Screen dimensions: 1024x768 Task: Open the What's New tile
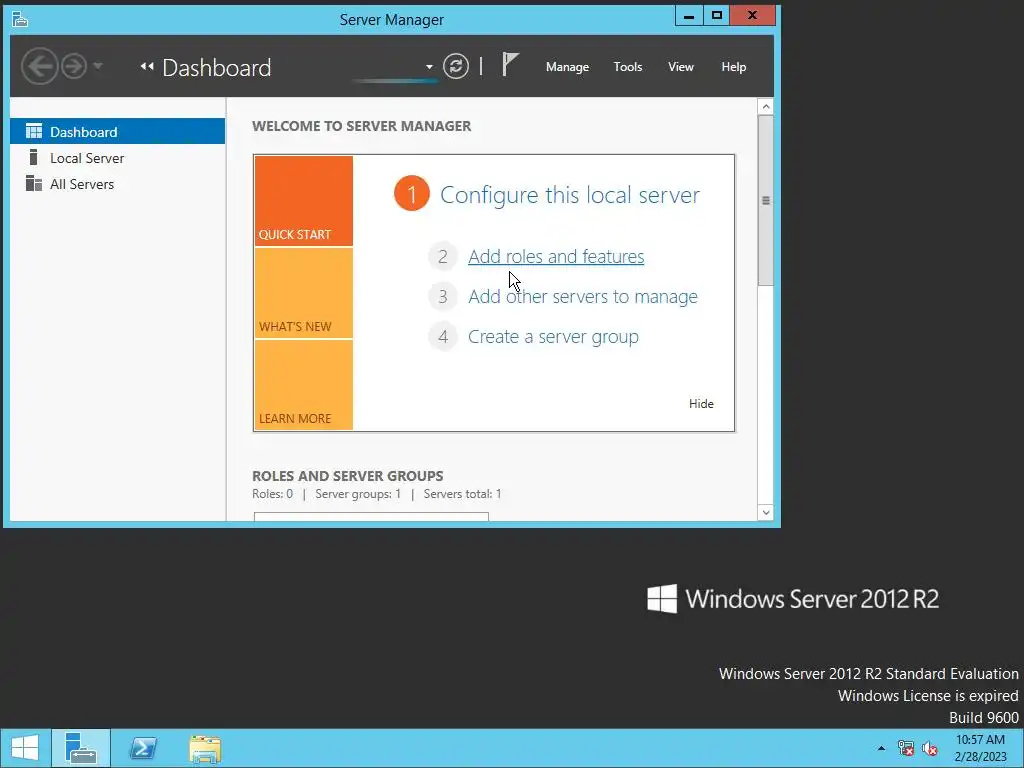click(304, 293)
